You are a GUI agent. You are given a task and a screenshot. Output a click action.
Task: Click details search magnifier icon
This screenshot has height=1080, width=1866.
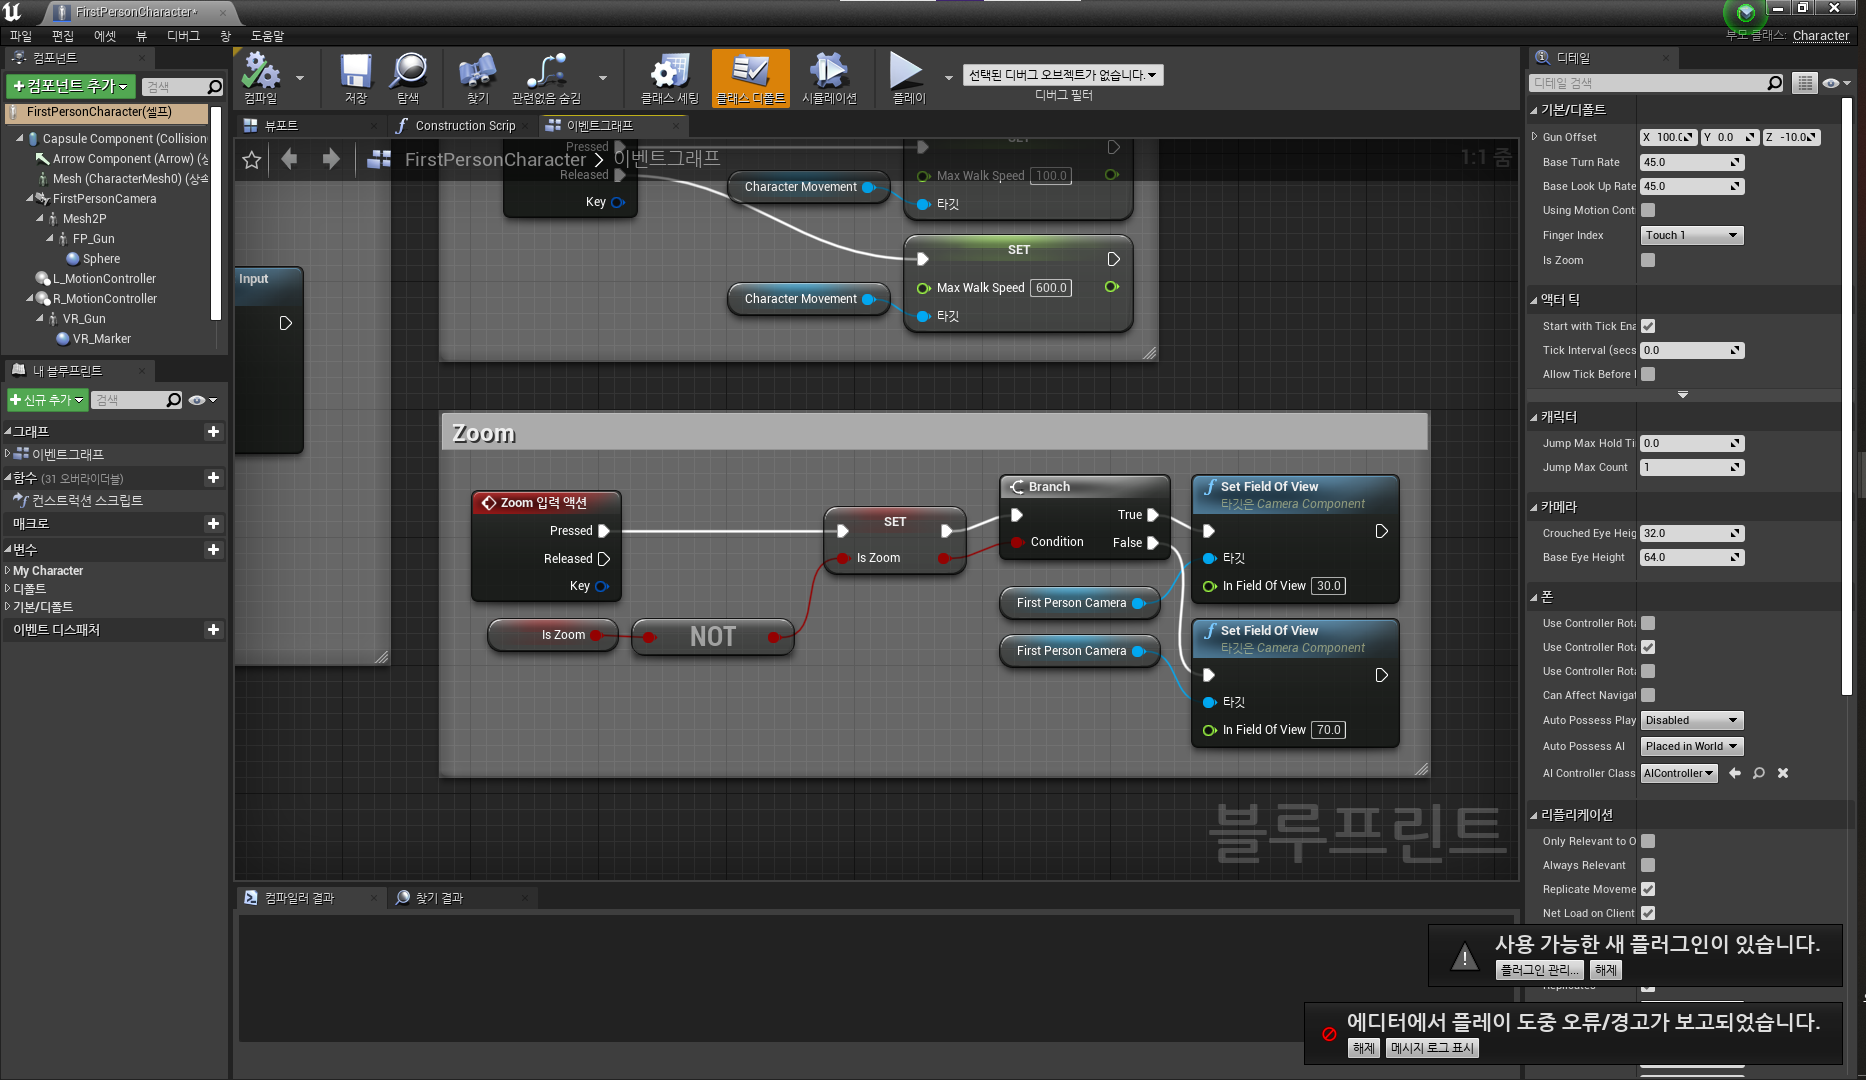pyautogui.click(x=1774, y=83)
